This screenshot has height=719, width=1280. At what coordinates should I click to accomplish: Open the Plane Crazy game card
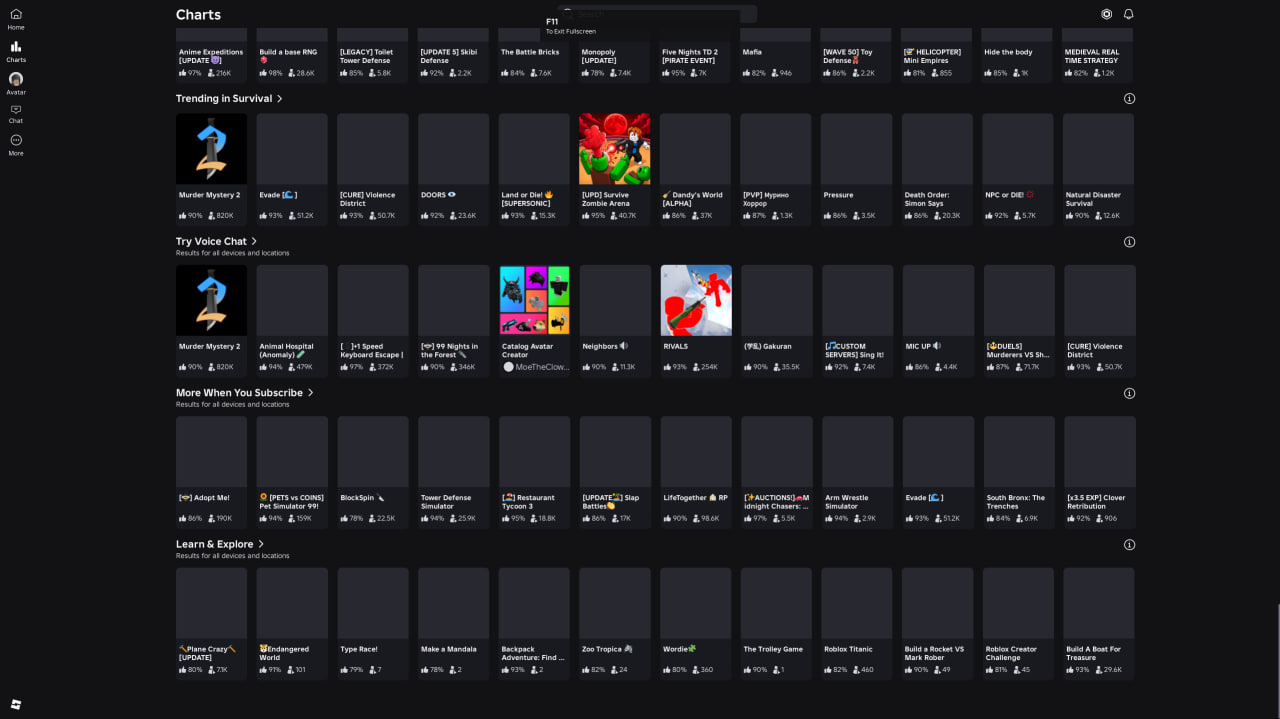pyautogui.click(x=211, y=624)
